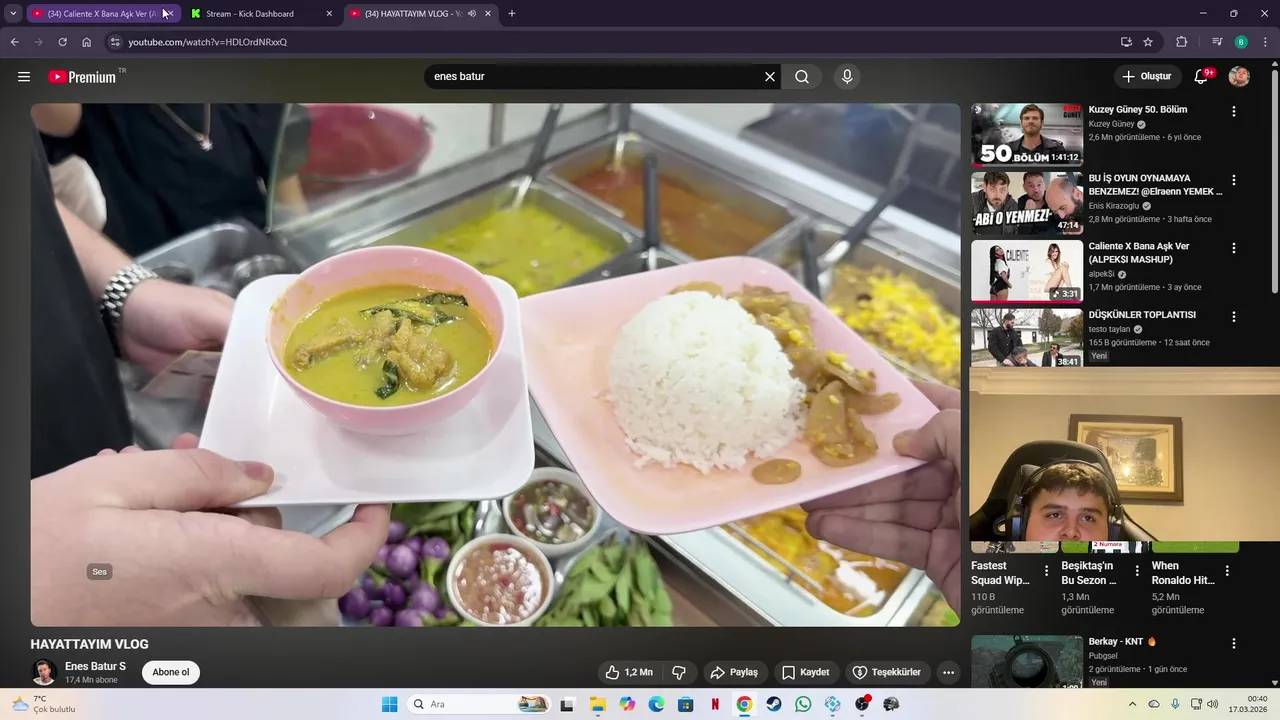Open Berkay - KNT video title
The width and height of the screenshot is (1280, 720).
pyautogui.click(x=1122, y=642)
